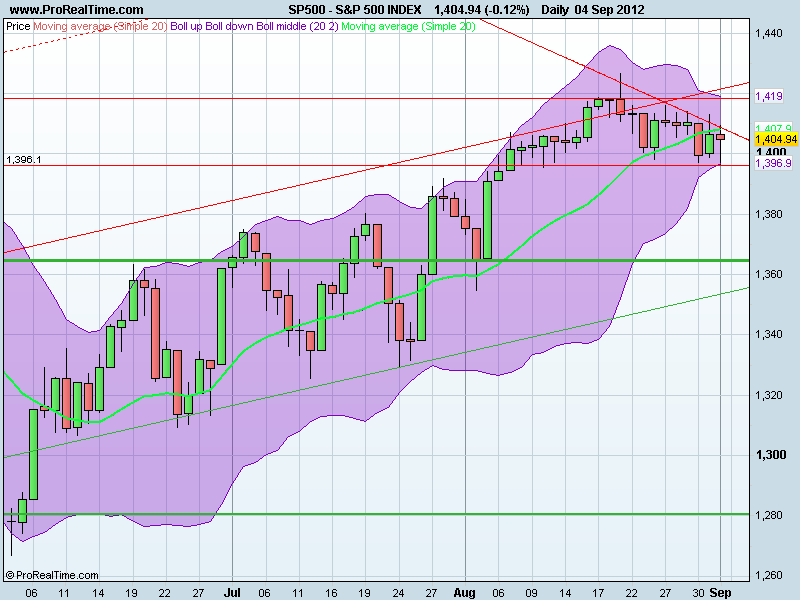Click the purple 1,396.9 Bollinger lower tag
The width and height of the screenshot is (800, 600).
click(x=773, y=163)
